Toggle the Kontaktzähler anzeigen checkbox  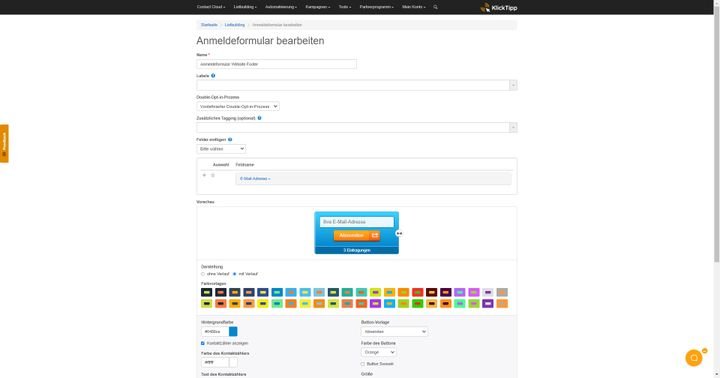(x=202, y=343)
